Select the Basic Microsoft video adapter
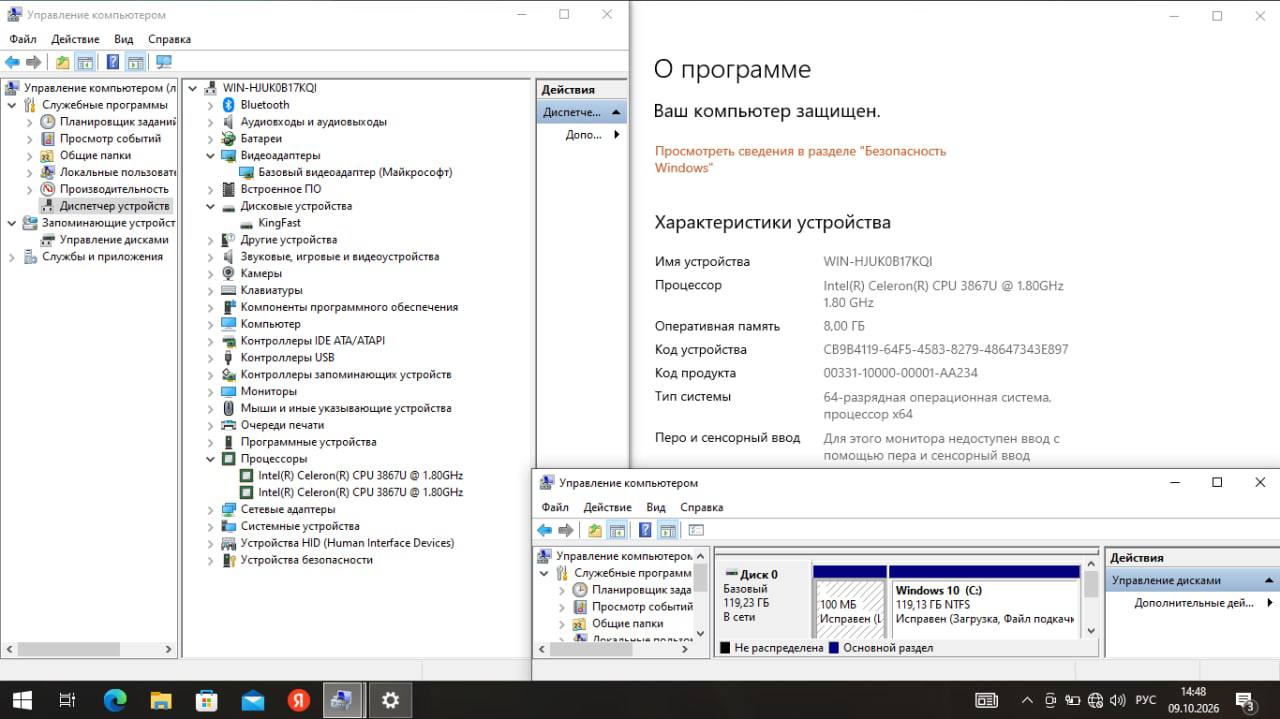This screenshot has width=1280, height=719. [x=355, y=172]
